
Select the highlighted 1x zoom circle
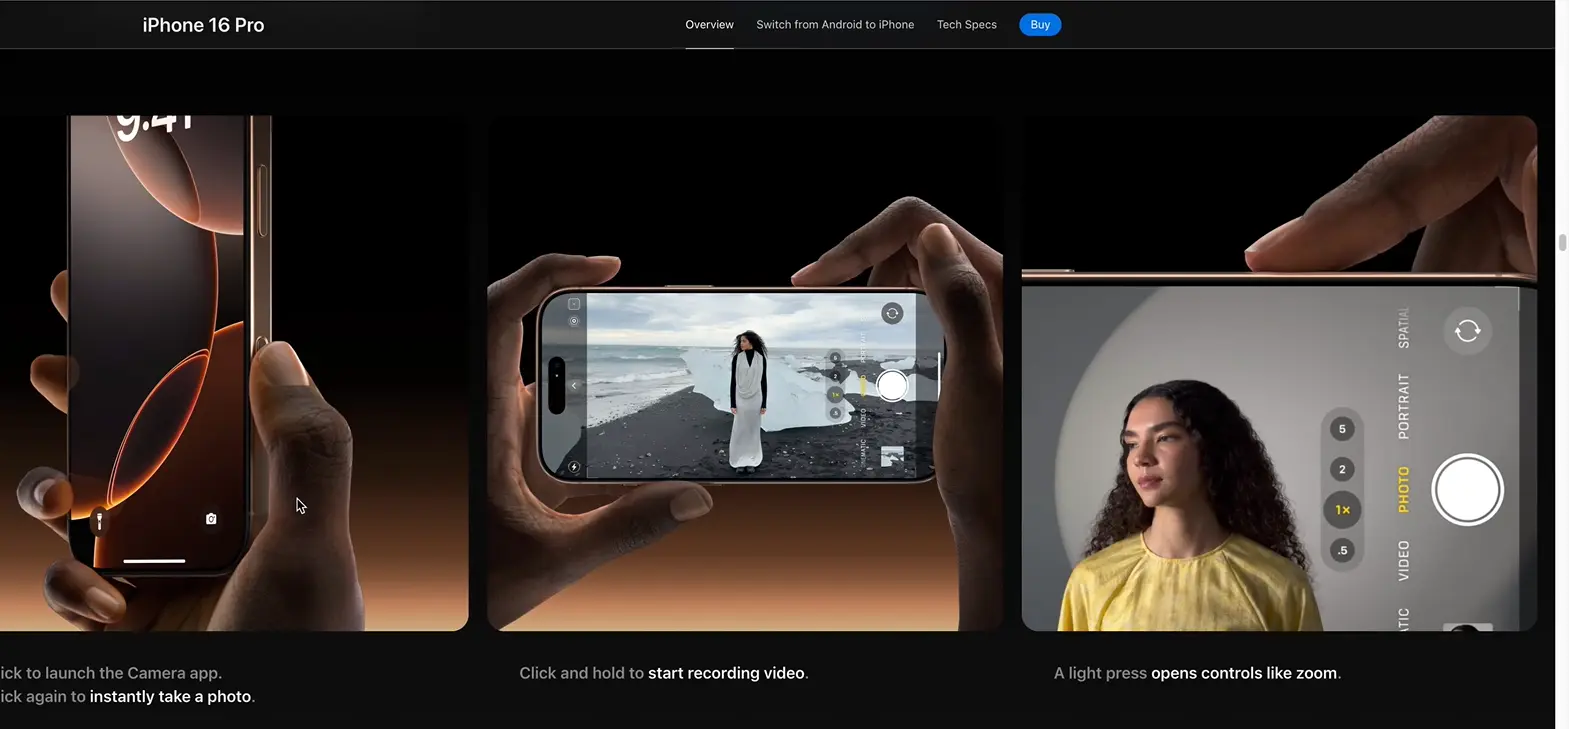click(x=1342, y=510)
